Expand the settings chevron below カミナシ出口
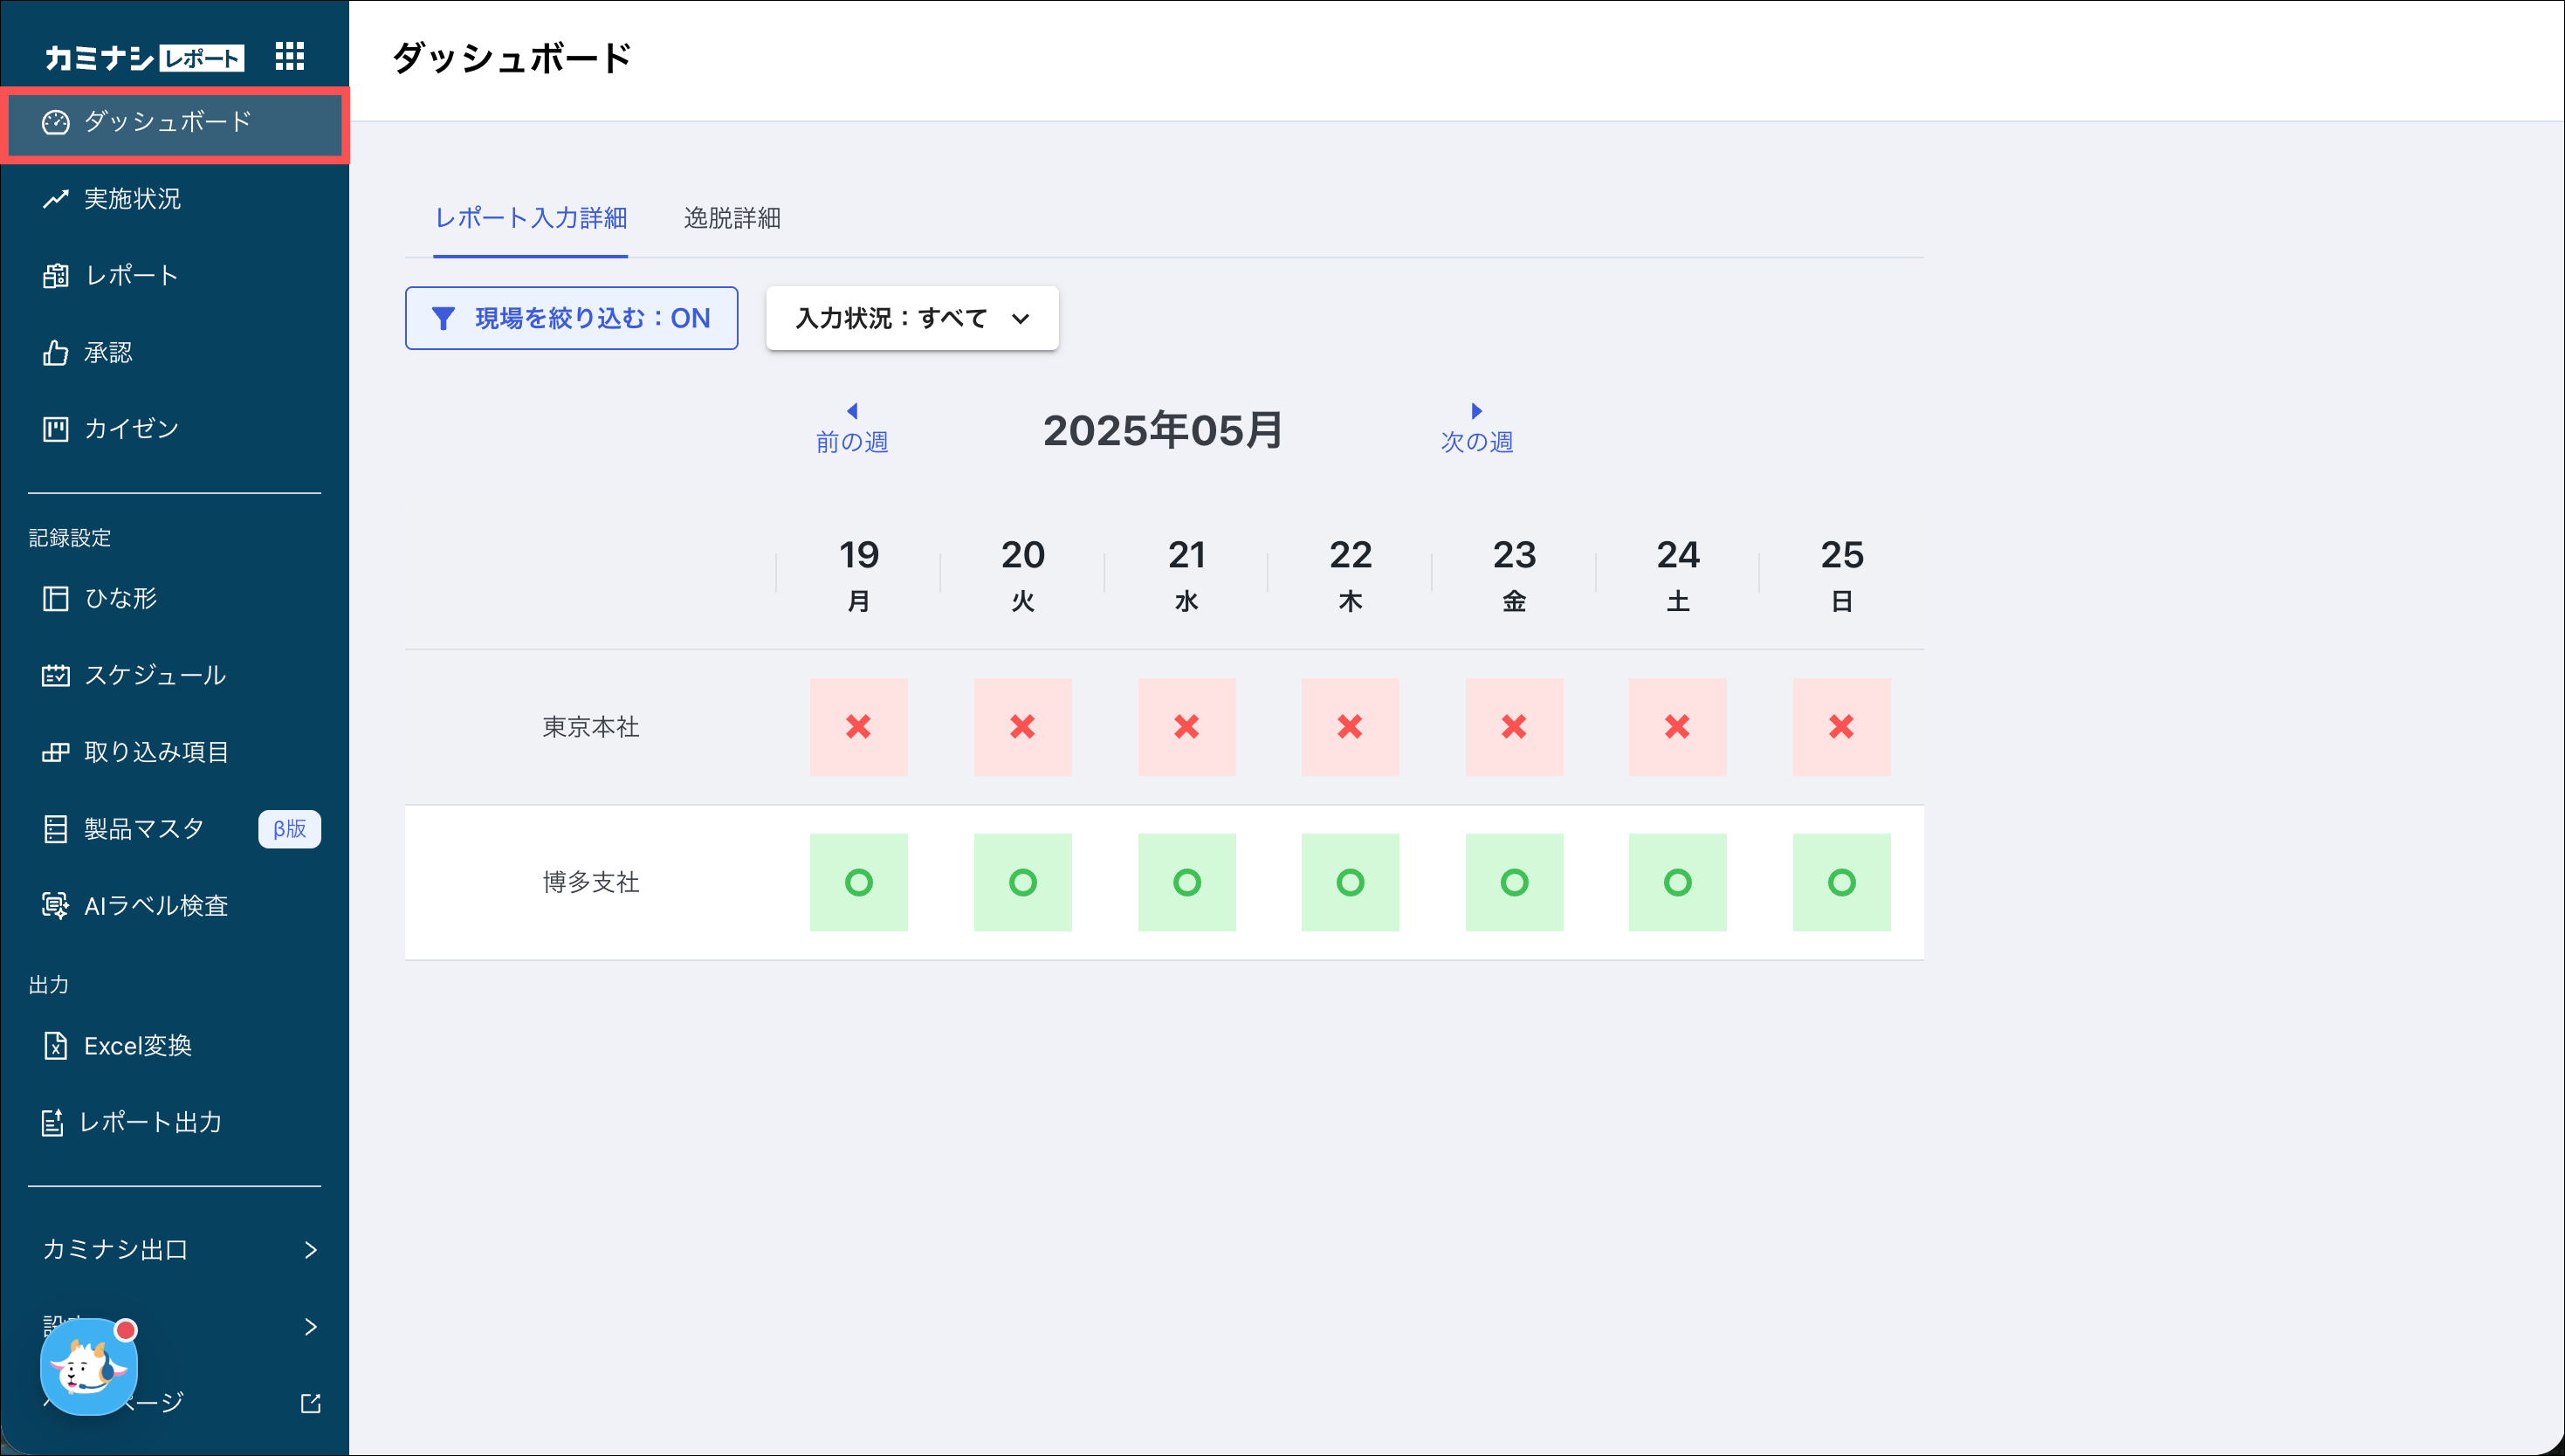Image resolution: width=2565 pixels, height=1456 pixels. [310, 1326]
